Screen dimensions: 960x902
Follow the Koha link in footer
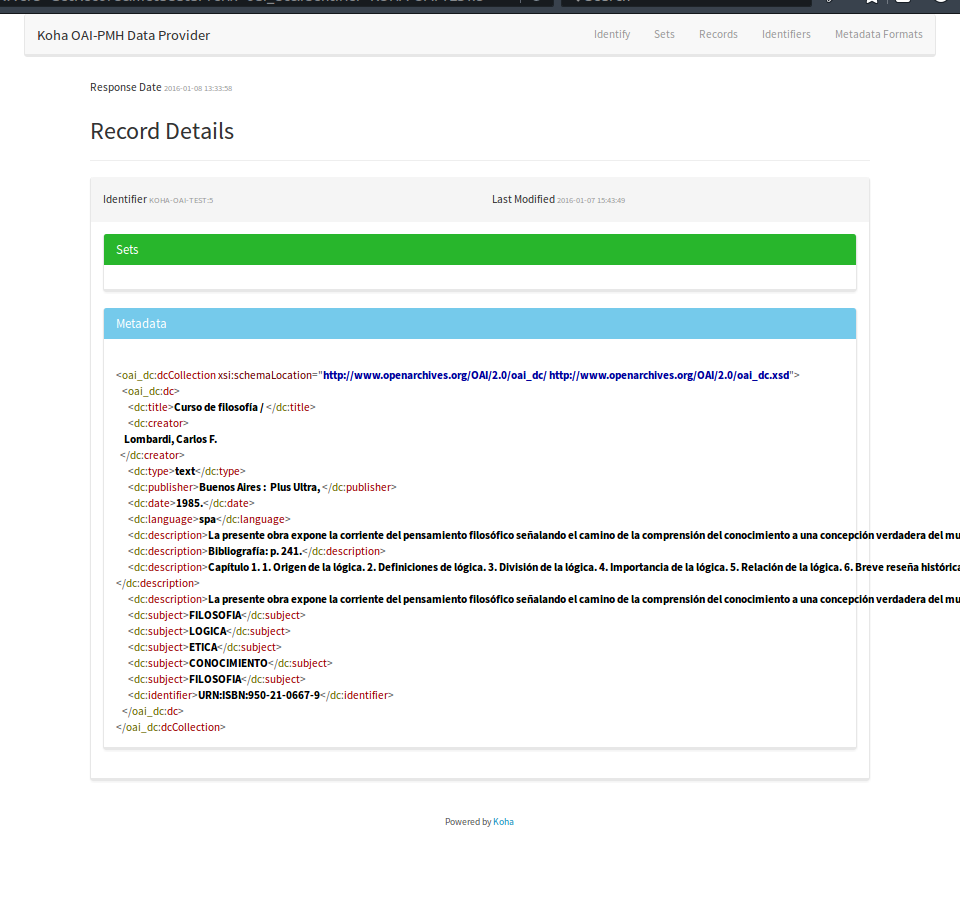coord(503,822)
